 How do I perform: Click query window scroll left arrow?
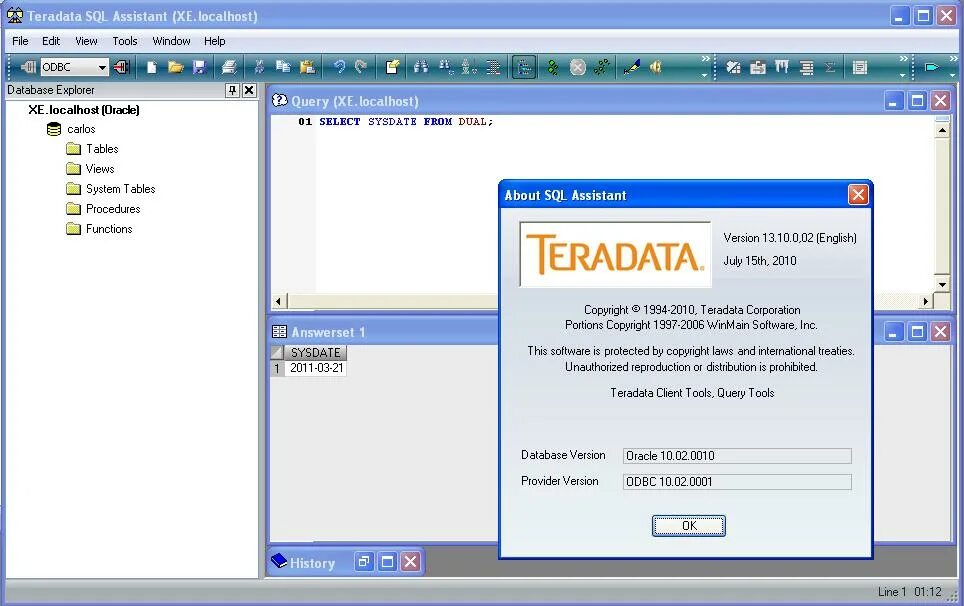279,301
